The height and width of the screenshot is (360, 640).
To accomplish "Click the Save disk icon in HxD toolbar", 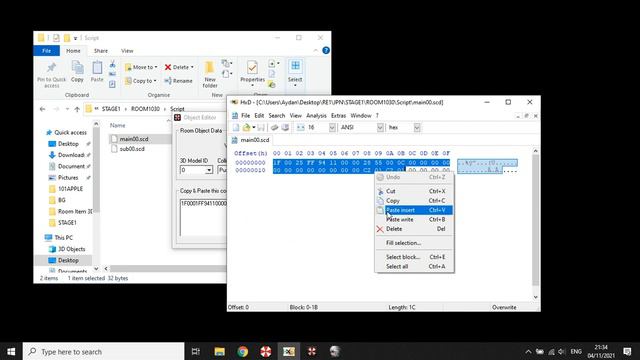I will click(x=261, y=128).
